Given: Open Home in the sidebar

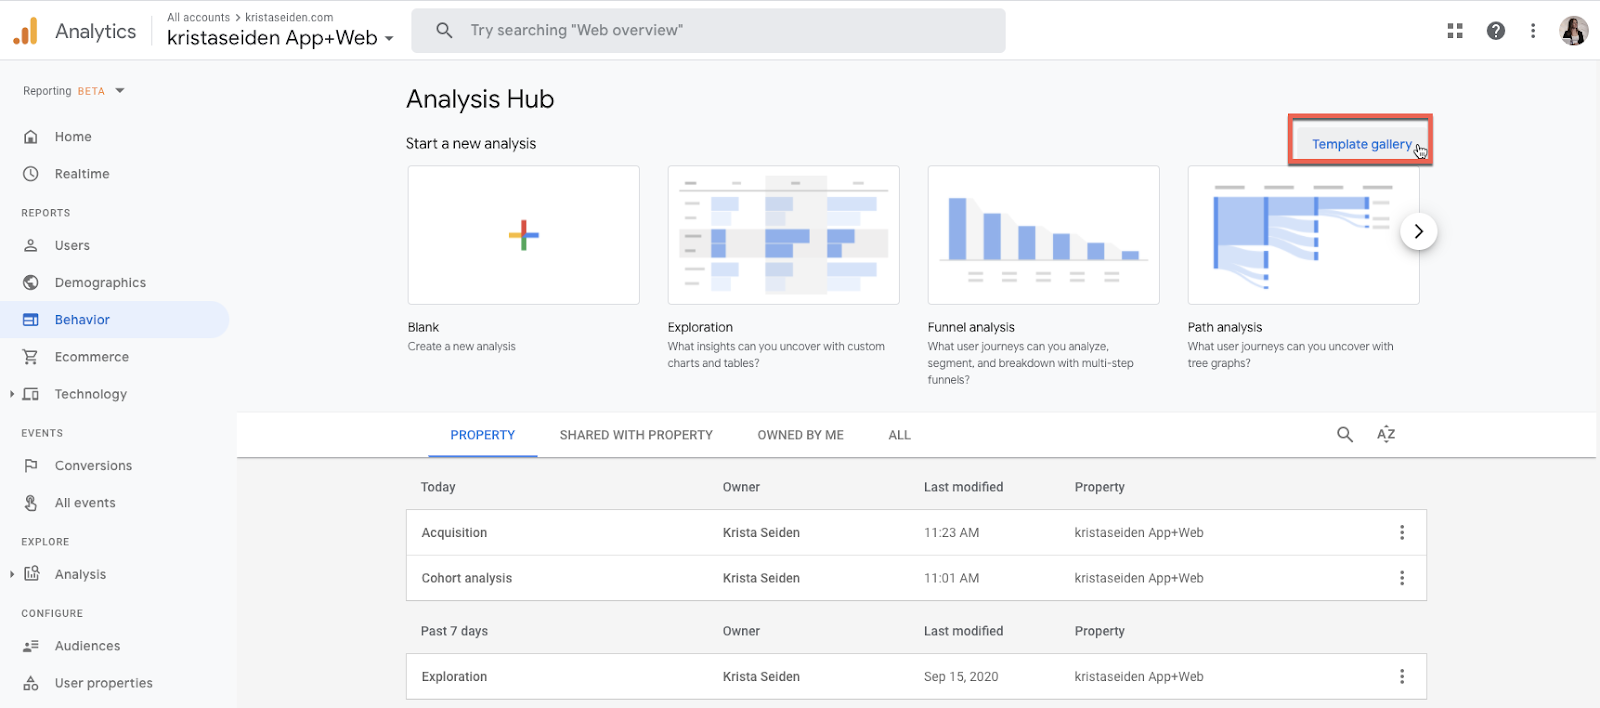Looking at the screenshot, I should coord(73,137).
